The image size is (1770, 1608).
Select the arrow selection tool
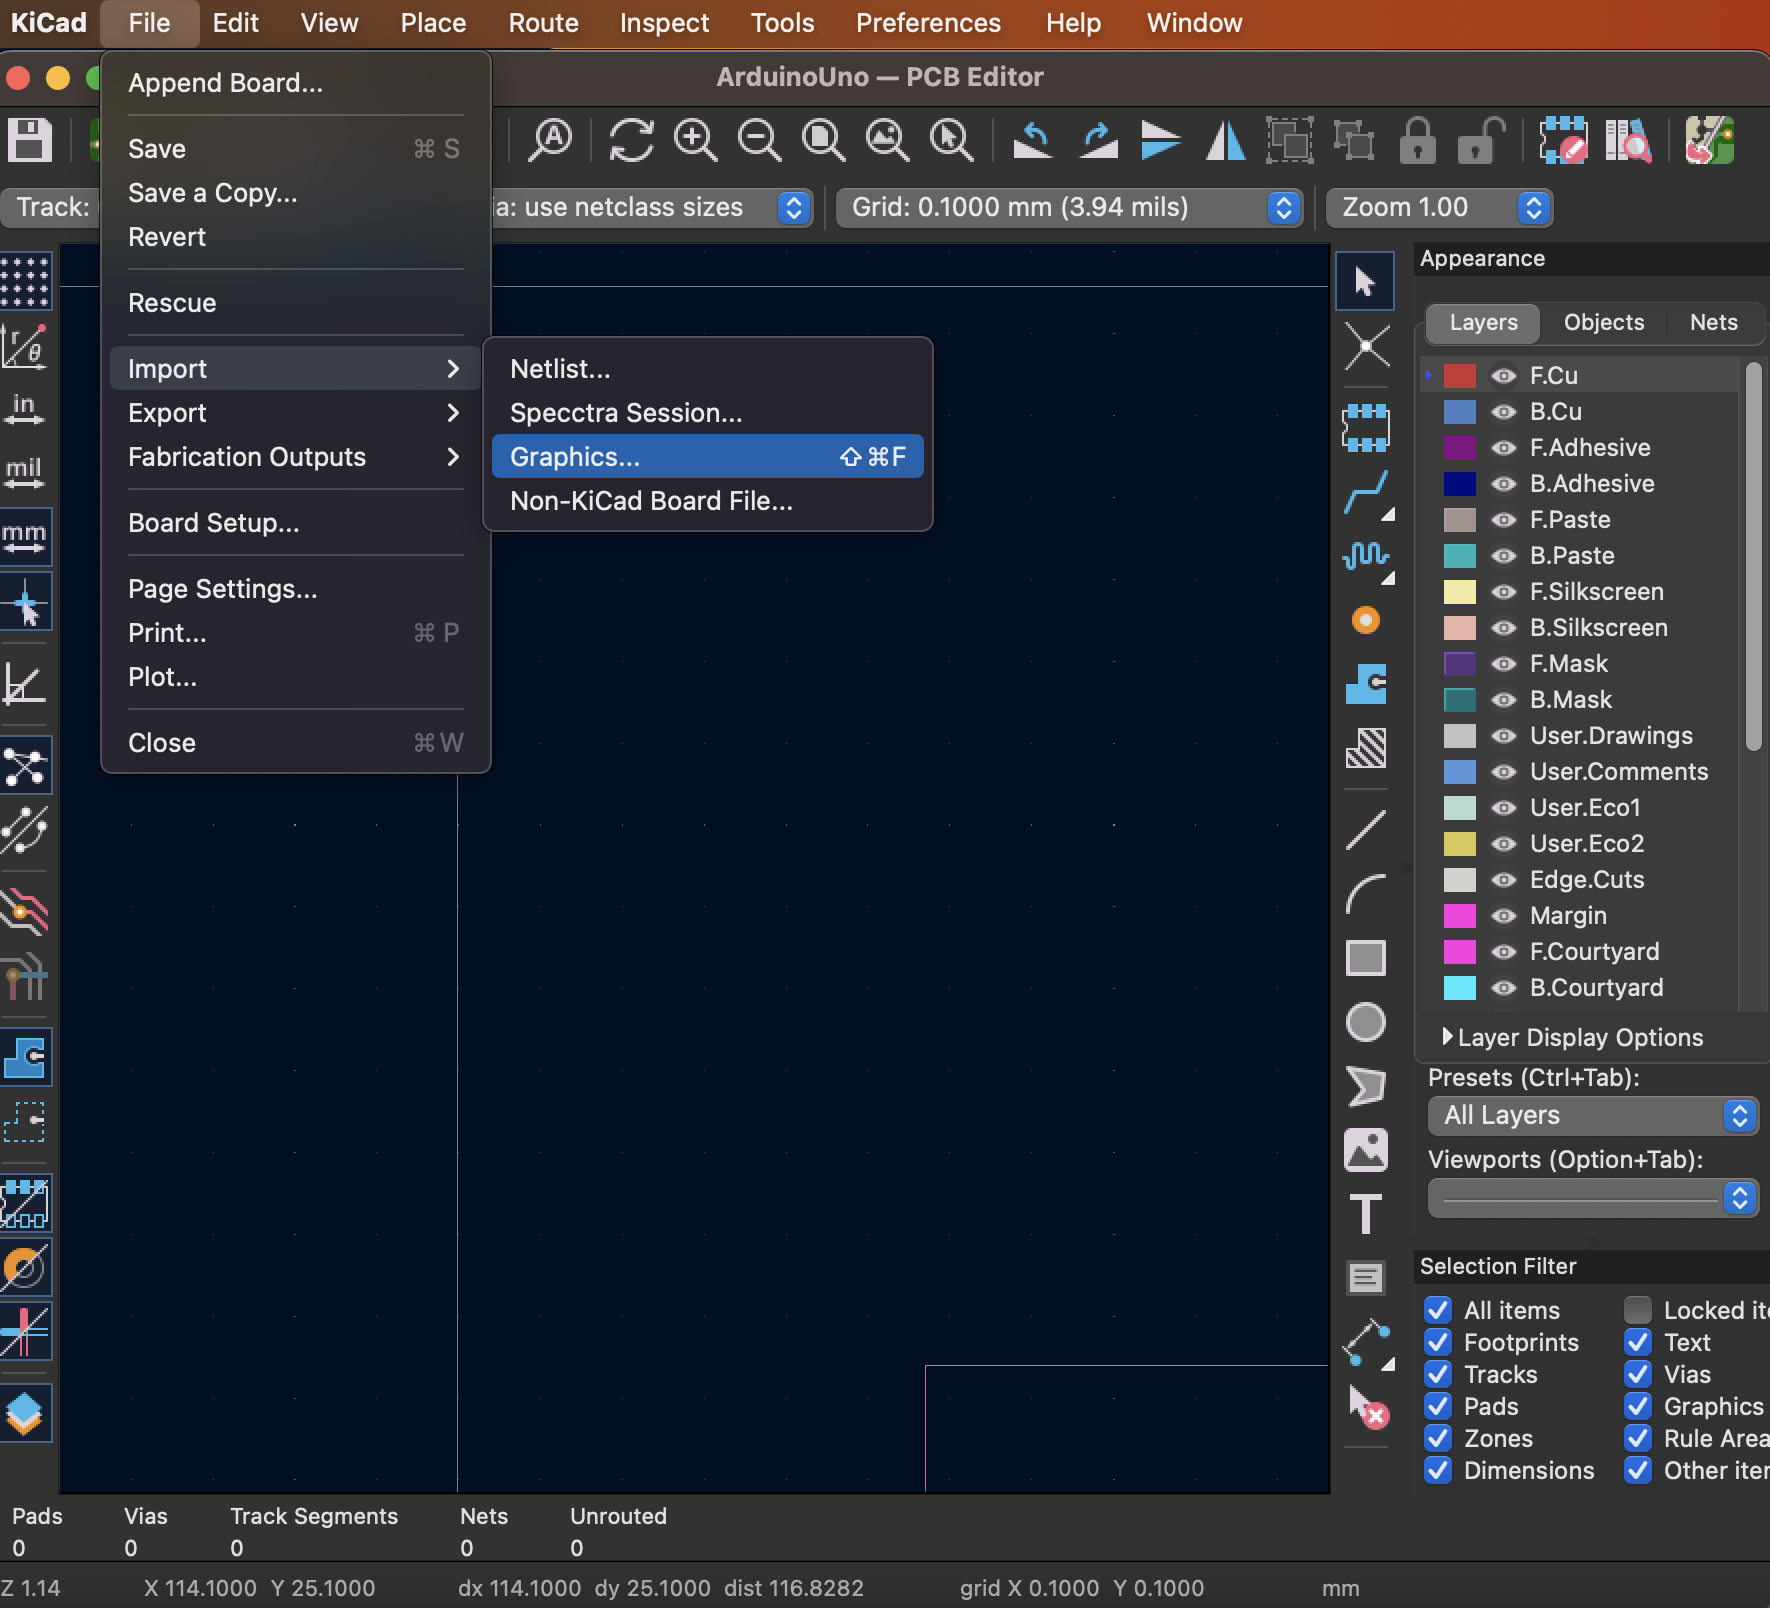(x=1365, y=281)
